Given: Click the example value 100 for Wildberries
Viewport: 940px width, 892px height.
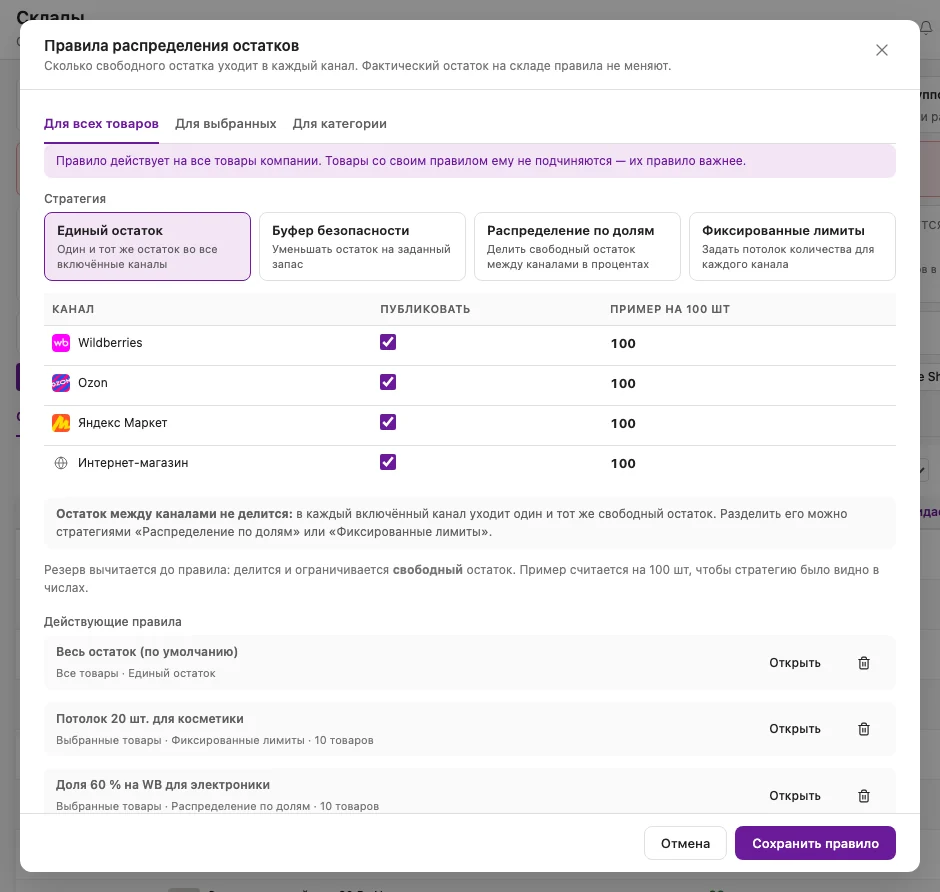Looking at the screenshot, I should pos(623,343).
